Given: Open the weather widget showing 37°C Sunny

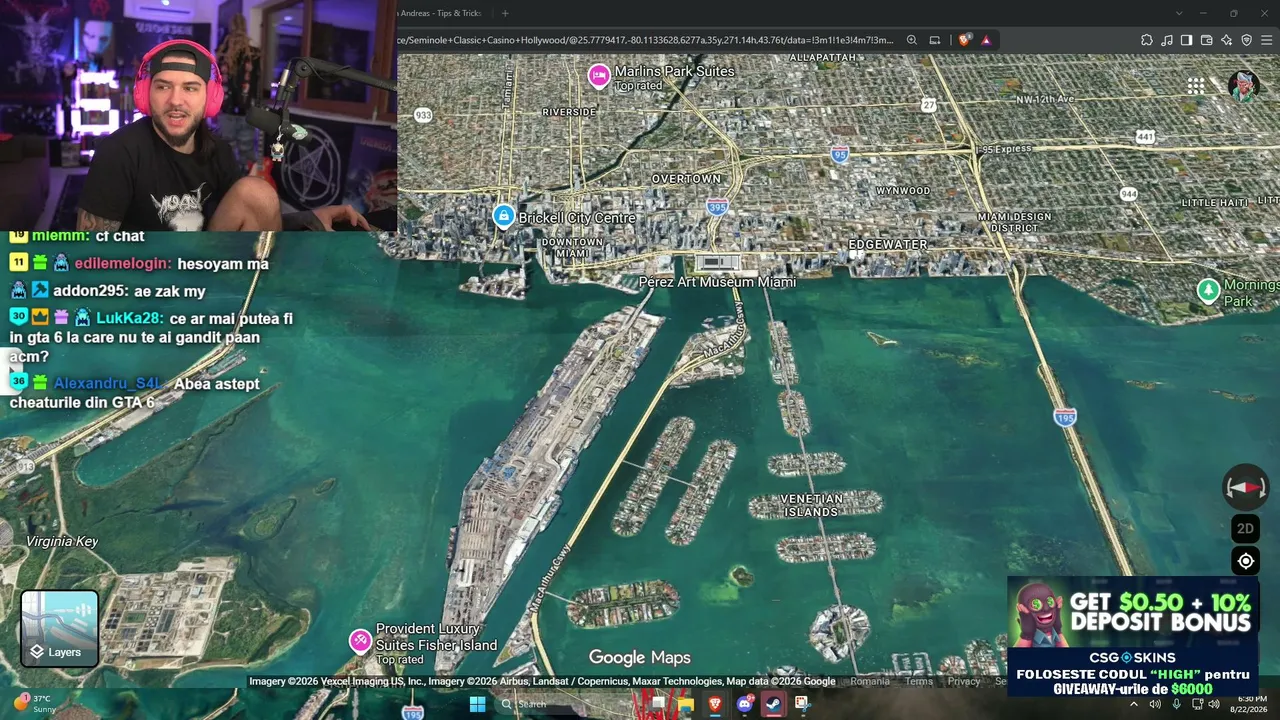Looking at the screenshot, I should coord(35,704).
